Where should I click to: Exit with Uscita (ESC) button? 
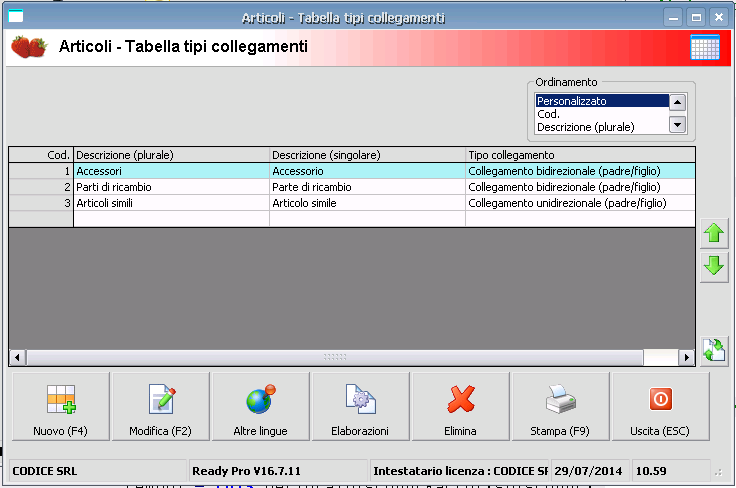coord(660,407)
